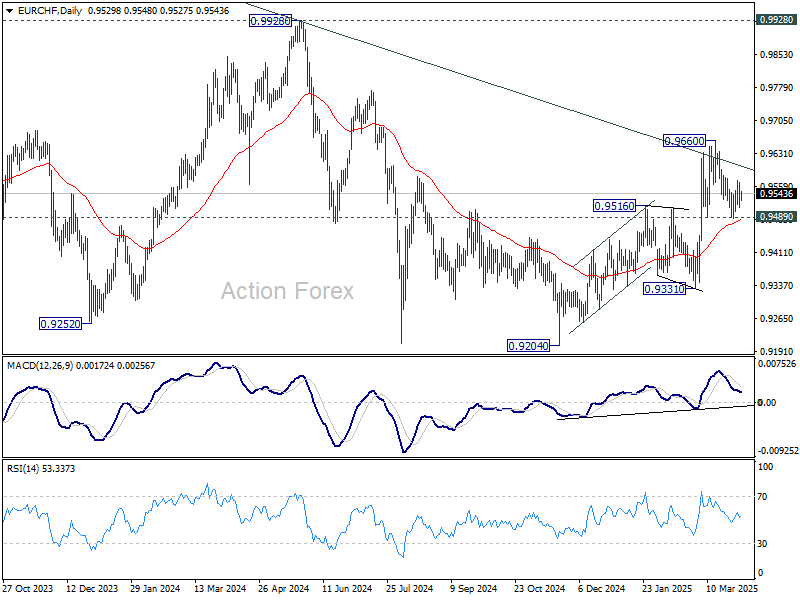Click the 29 Jan 2024 date label
This screenshot has height=600, width=800.
[155, 588]
